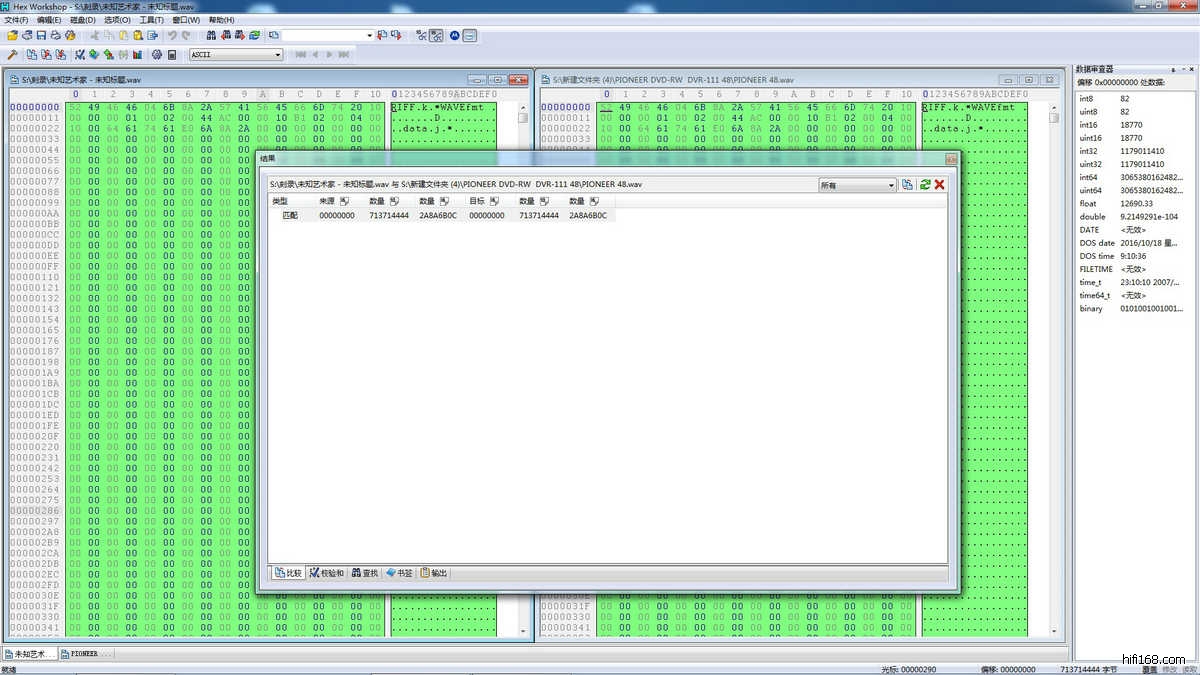Screen dimensions: 1200x675
Task: Select the PIONEER document tab at bottom
Action: 85,654
